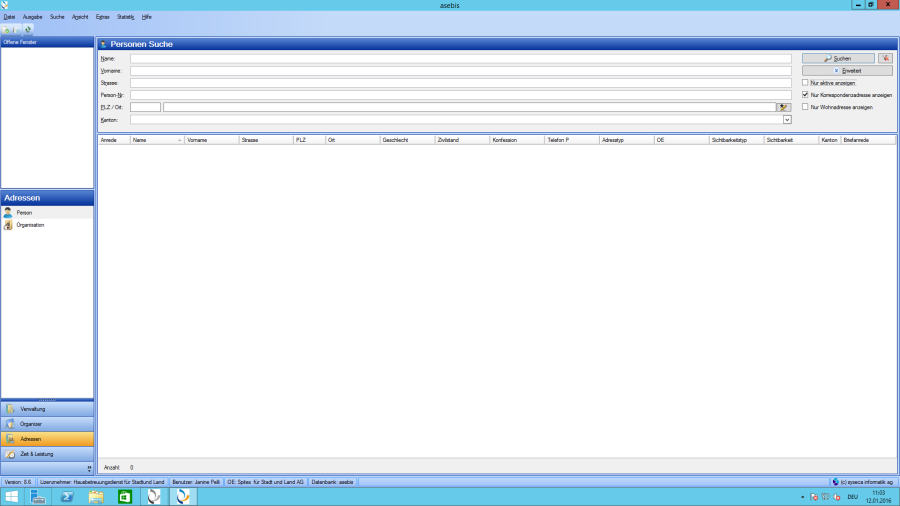Click into the Person-Nr input field
Image resolution: width=900 pixels, height=506 pixels.
point(460,95)
